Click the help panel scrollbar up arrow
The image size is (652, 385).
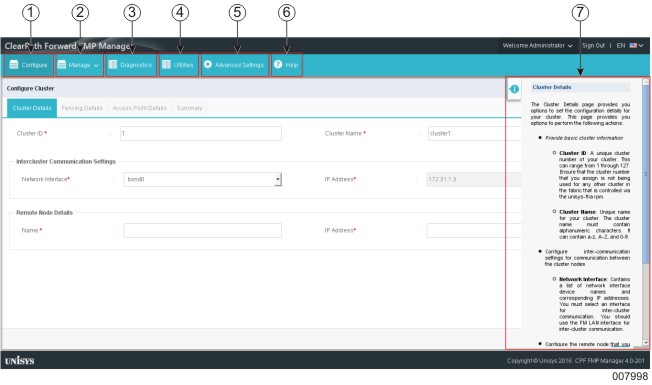(645, 82)
